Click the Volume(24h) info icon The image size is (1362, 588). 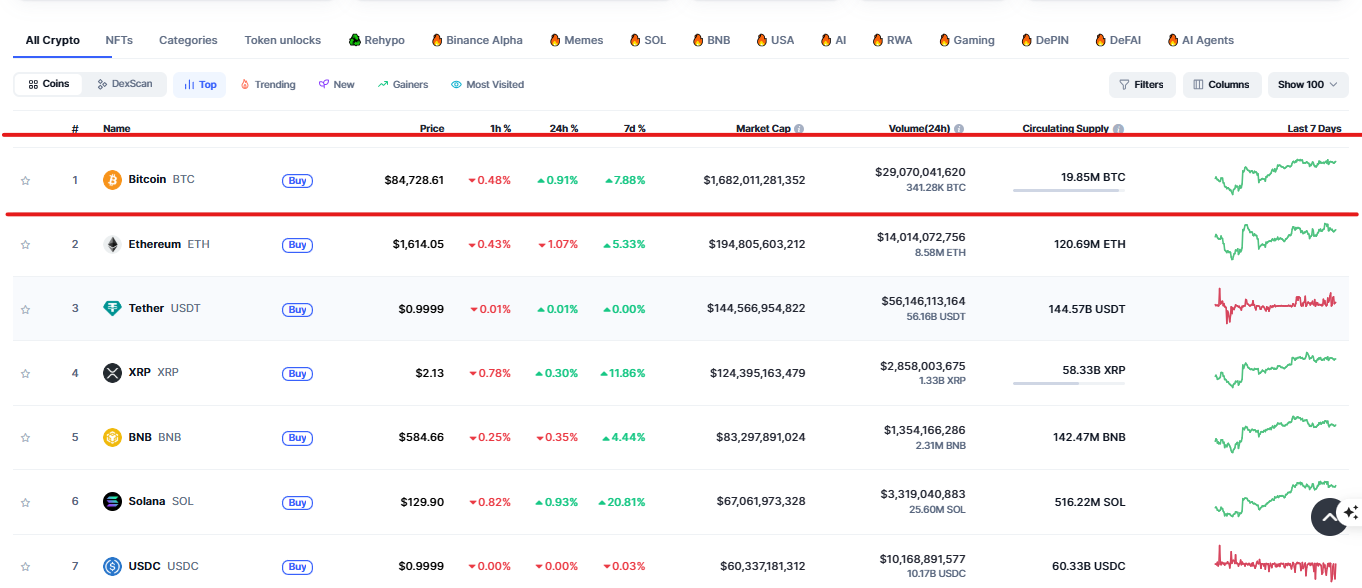tap(959, 129)
